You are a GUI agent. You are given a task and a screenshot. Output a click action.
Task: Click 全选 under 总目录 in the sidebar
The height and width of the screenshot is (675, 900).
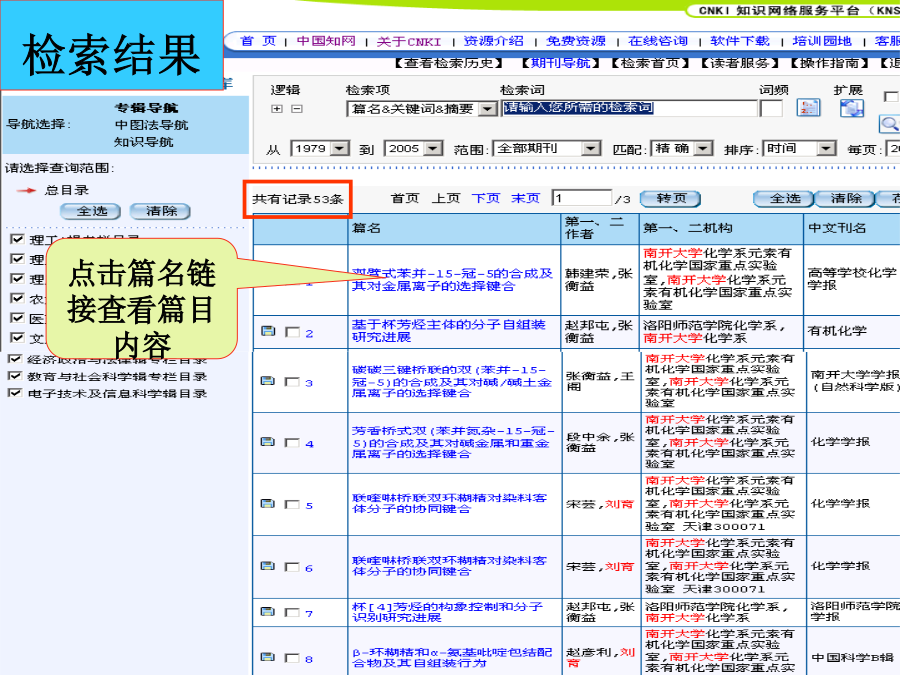91,211
